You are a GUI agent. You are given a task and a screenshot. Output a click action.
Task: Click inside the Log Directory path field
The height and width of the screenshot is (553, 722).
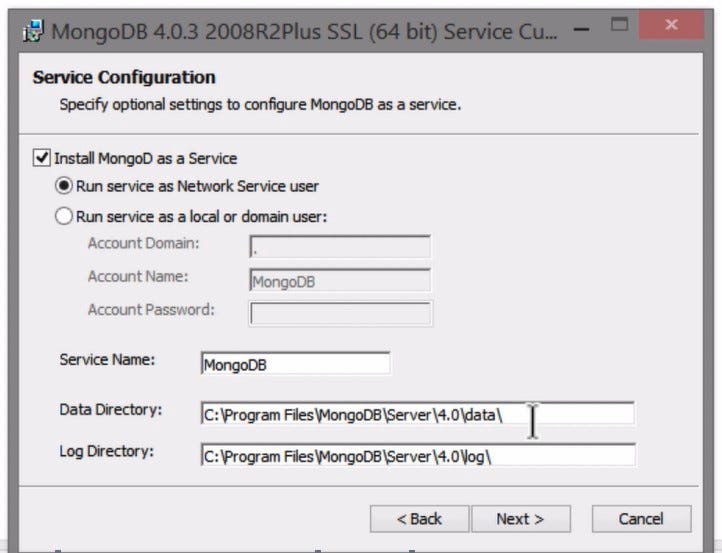point(418,455)
